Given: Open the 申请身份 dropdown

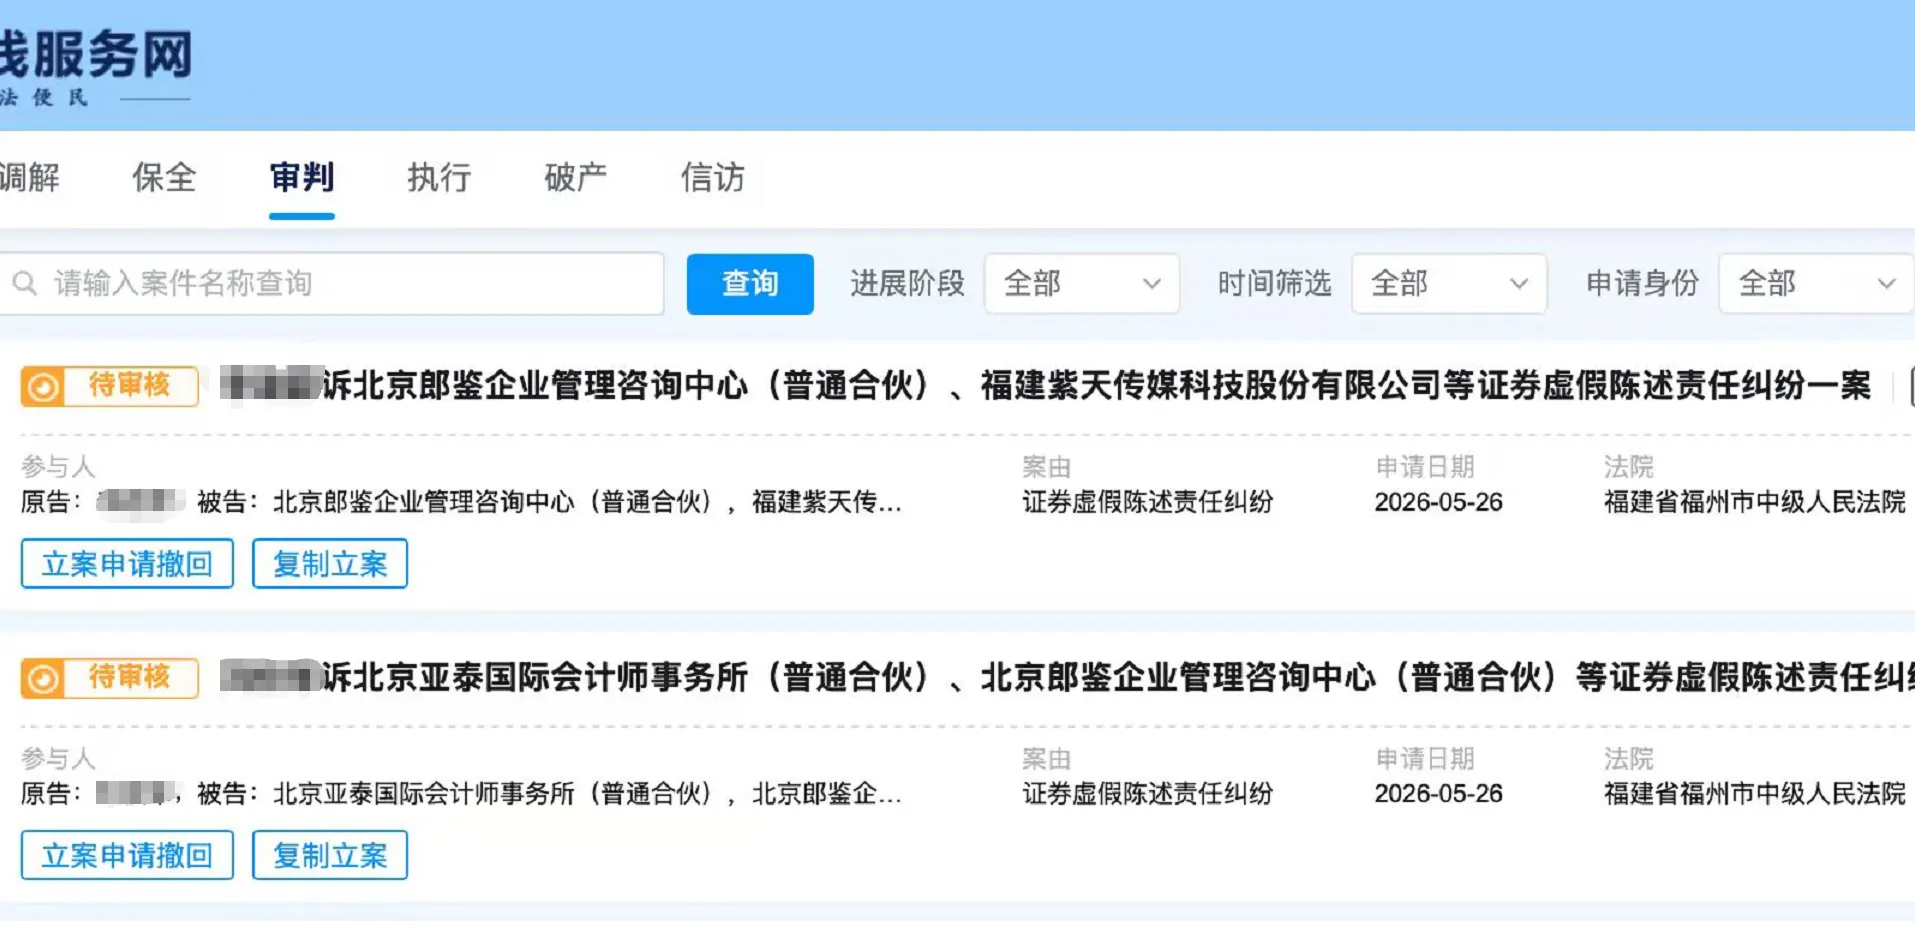Looking at the screenshot, I should 1816,284.
